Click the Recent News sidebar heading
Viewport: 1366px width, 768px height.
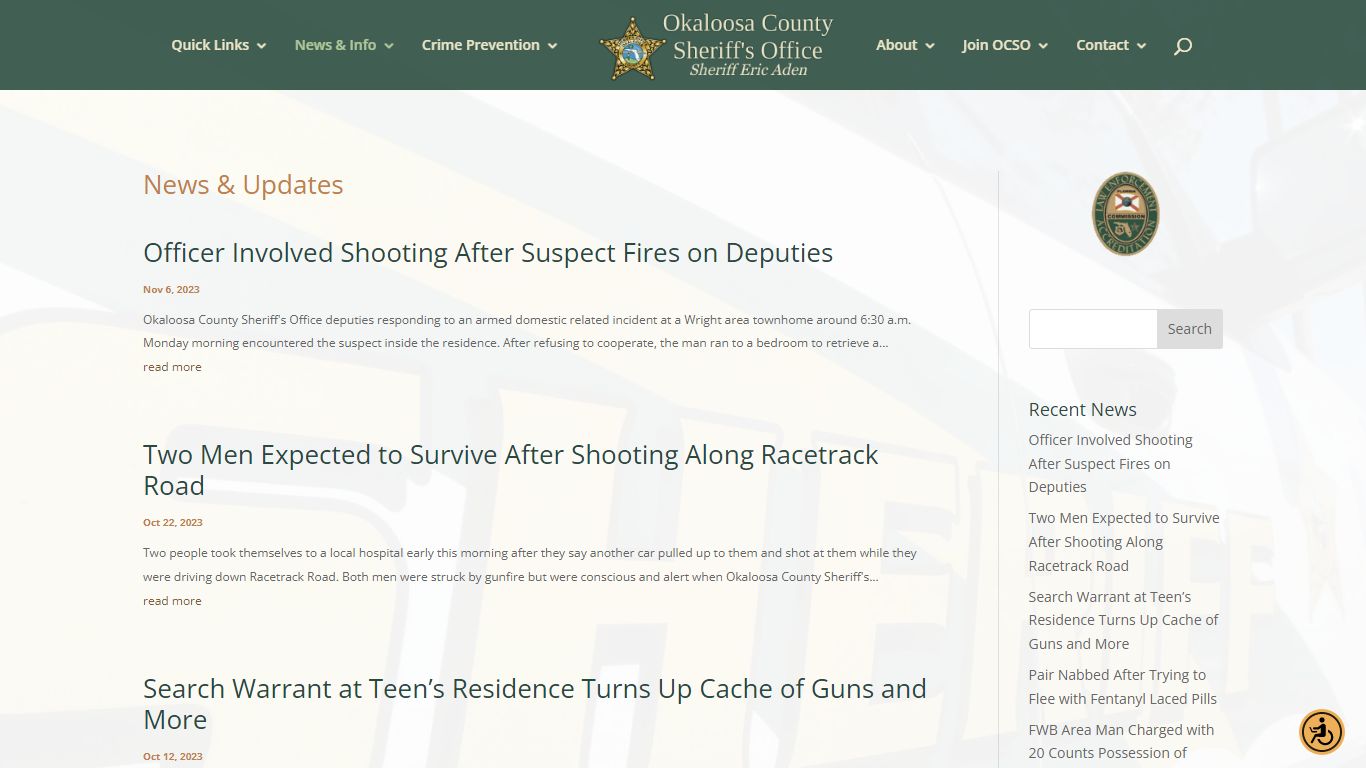coord(1082,409)
